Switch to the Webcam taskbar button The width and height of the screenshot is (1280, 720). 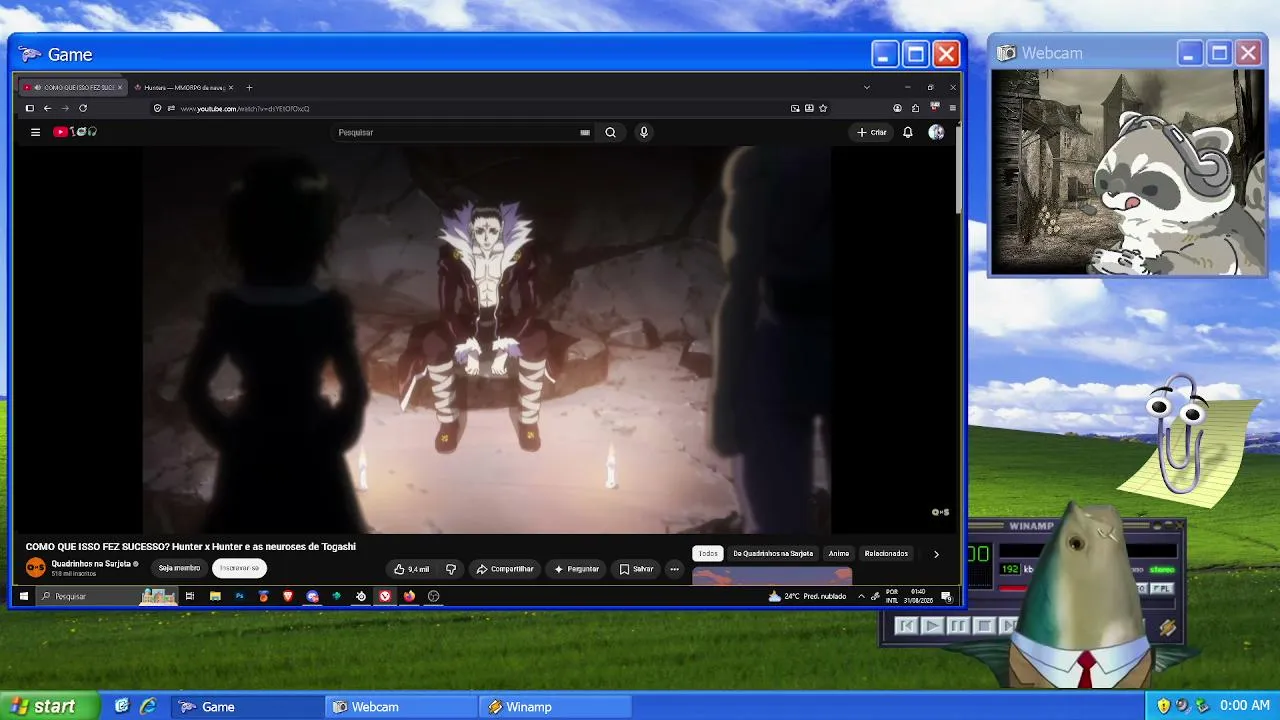point(401,707)
